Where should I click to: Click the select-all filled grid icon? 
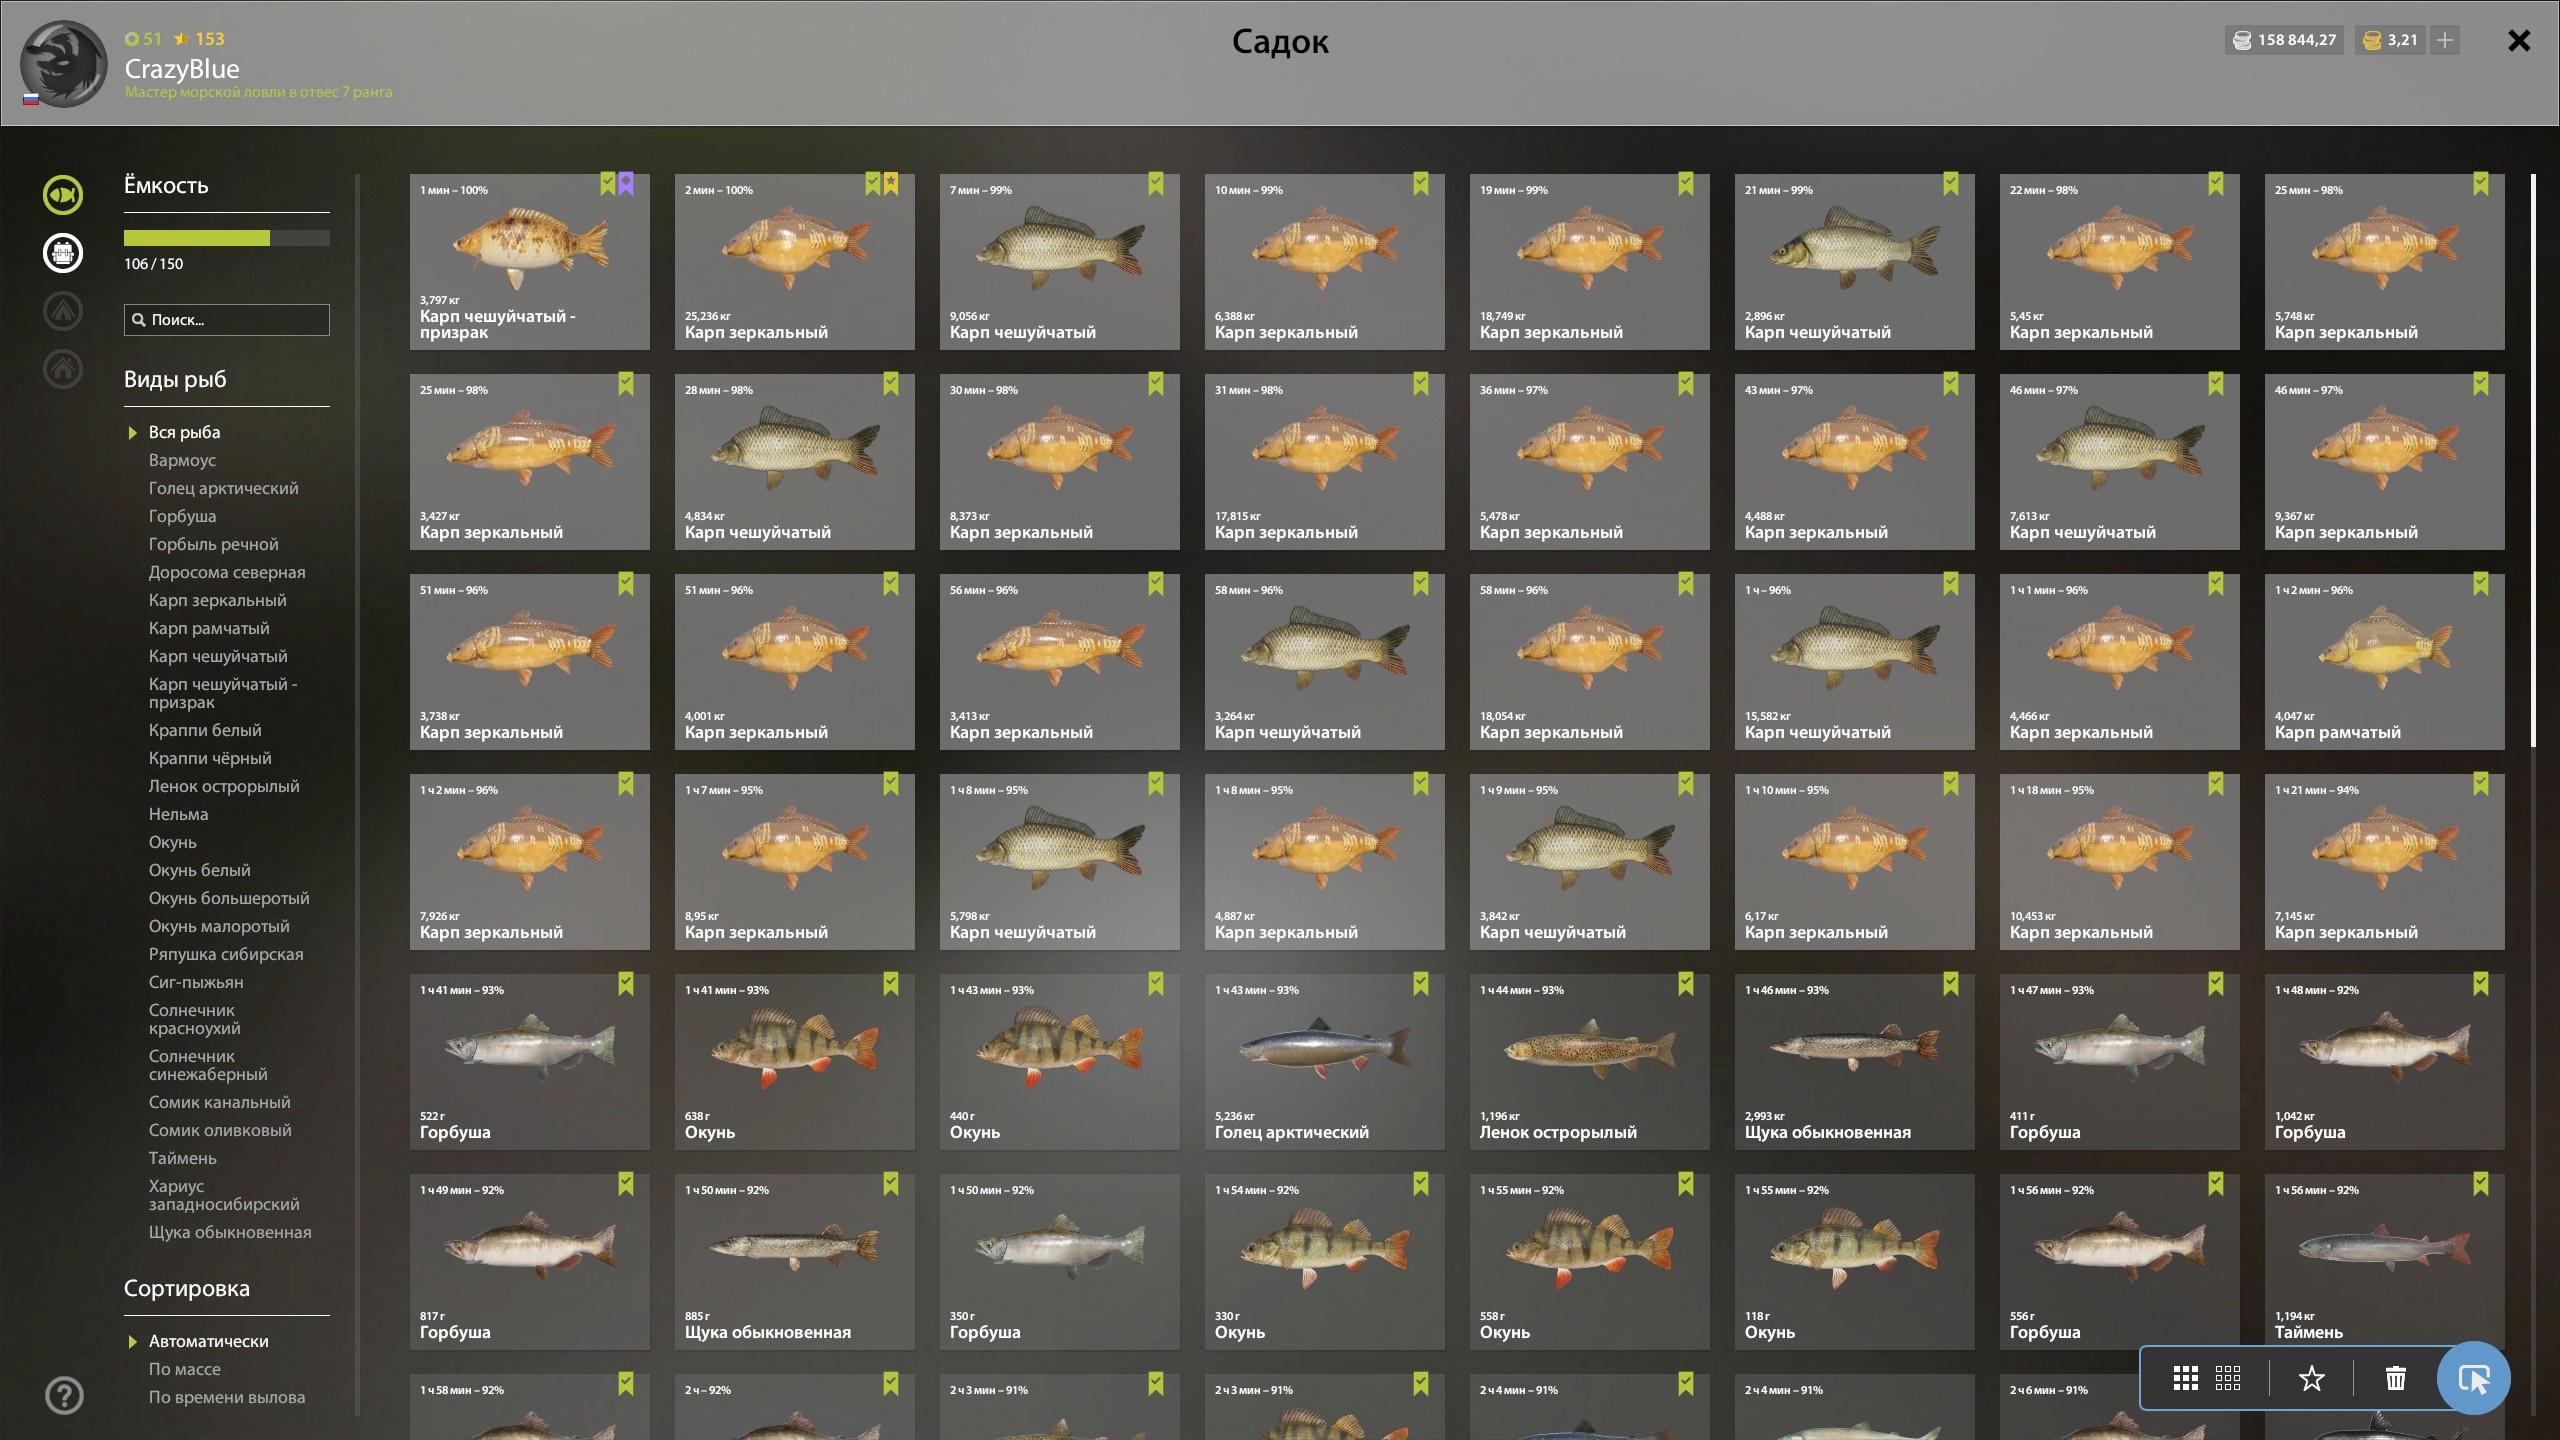(2186, 1378)
